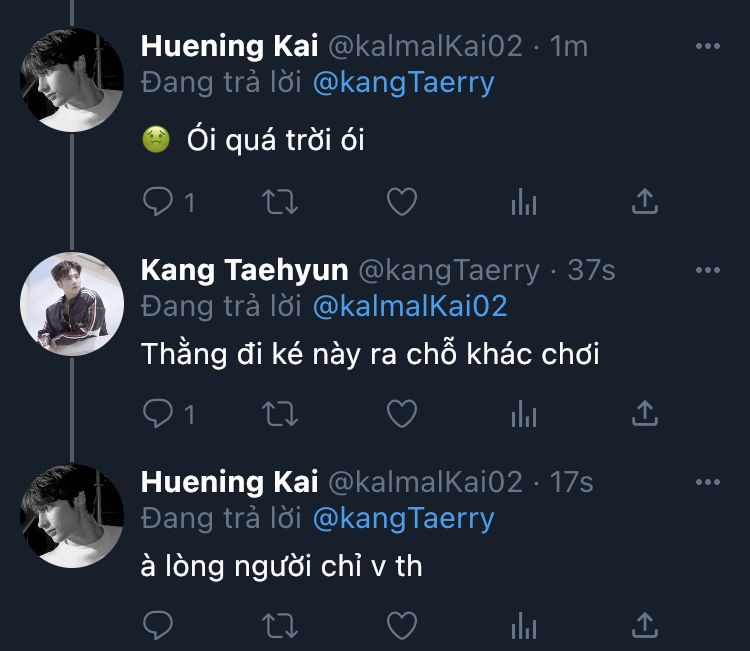The height and width of the screenshot is (651, 750).
Task: Open more options on Huening Kai's first tweet
Action: click(x=707, y=46)
